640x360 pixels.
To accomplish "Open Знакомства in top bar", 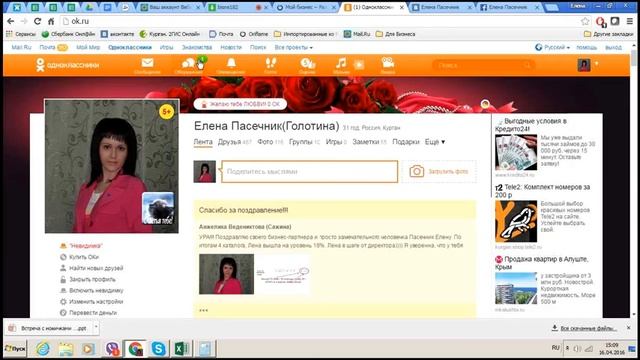I will (197, 47).
